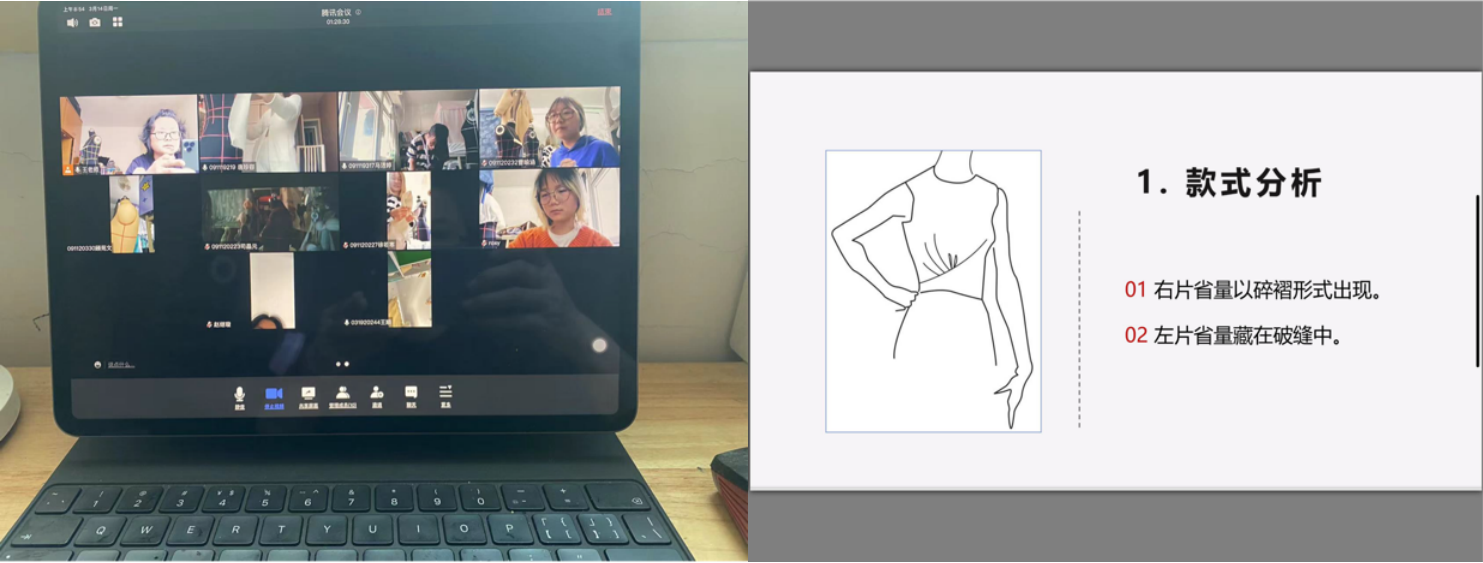Mute the microphone in meeting toolbar

pyautogui.click(x=239, y=395)
